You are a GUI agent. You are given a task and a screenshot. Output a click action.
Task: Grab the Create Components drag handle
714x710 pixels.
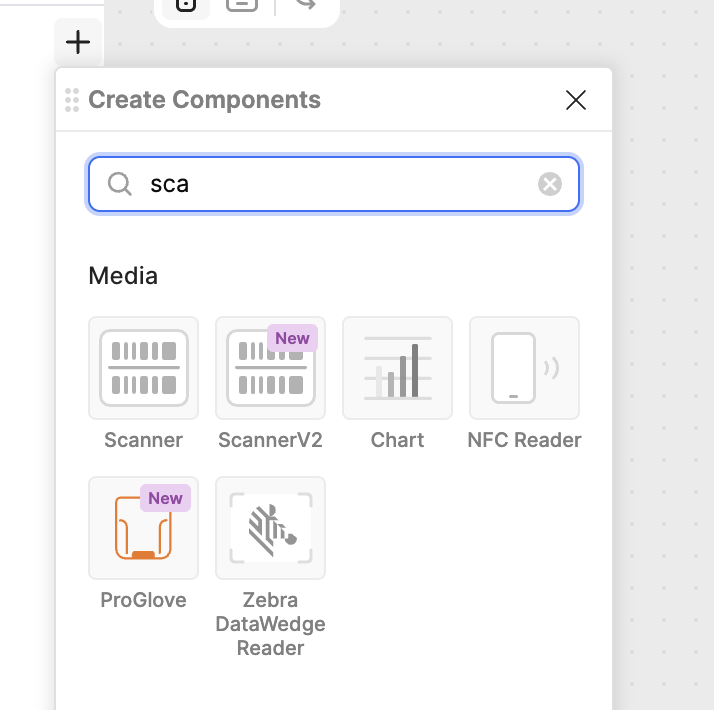(72, 100)
